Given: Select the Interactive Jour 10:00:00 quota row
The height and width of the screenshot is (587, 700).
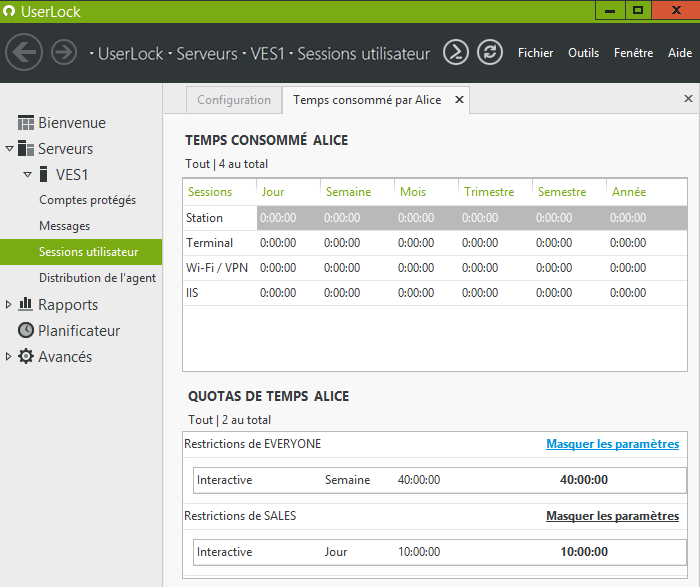Looking at the screenshot, I should [440, 552].
